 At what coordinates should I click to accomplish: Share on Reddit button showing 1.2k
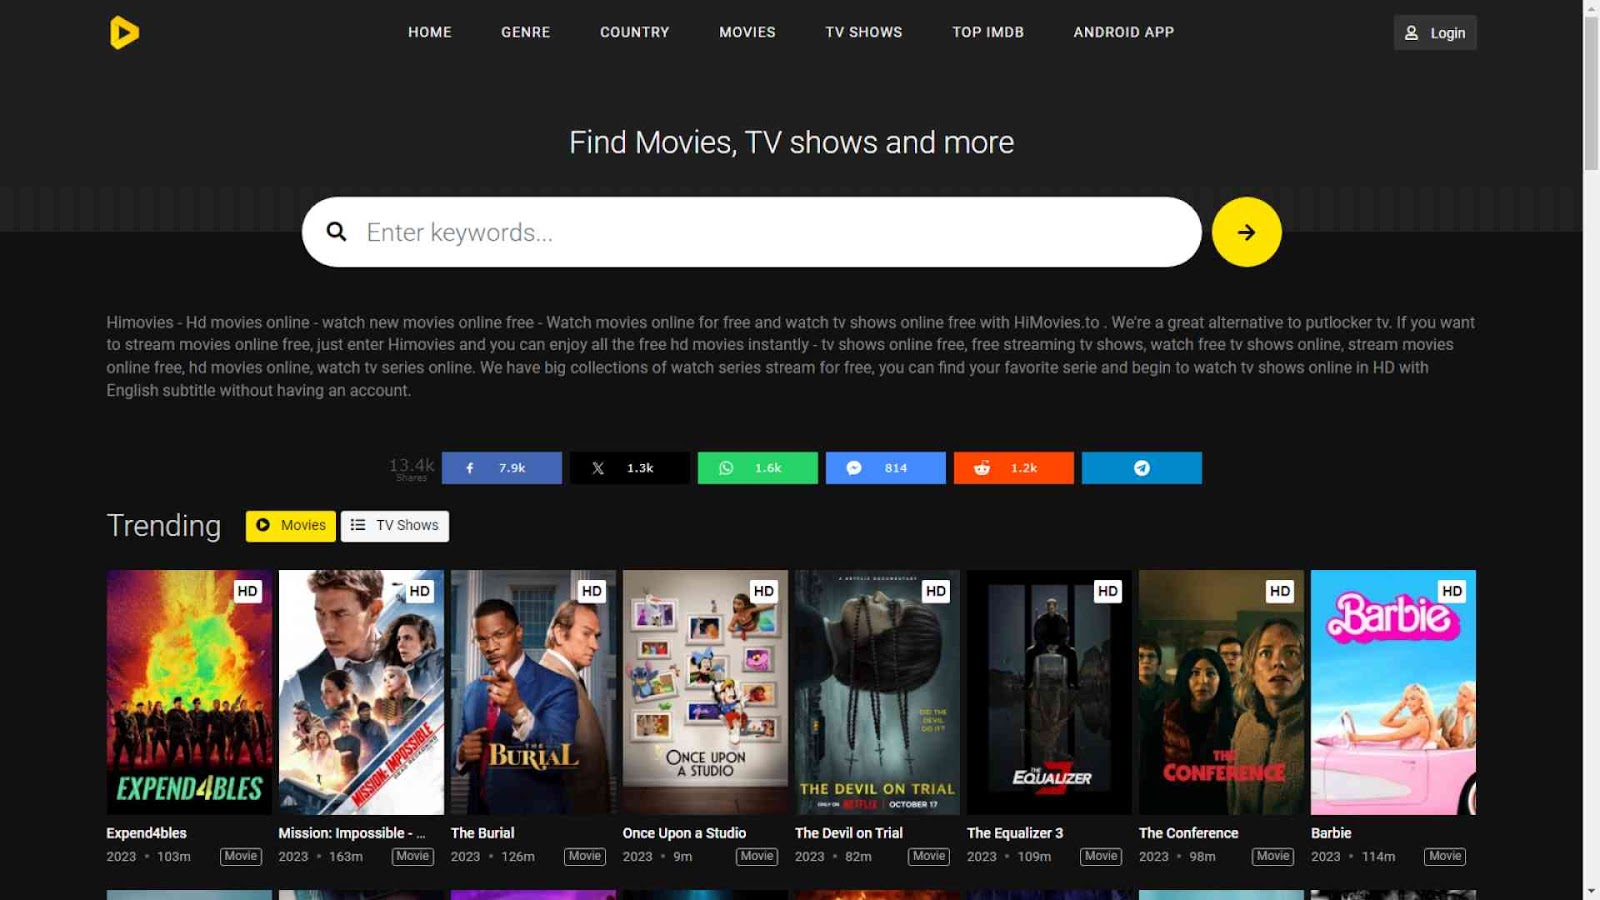1014,468
